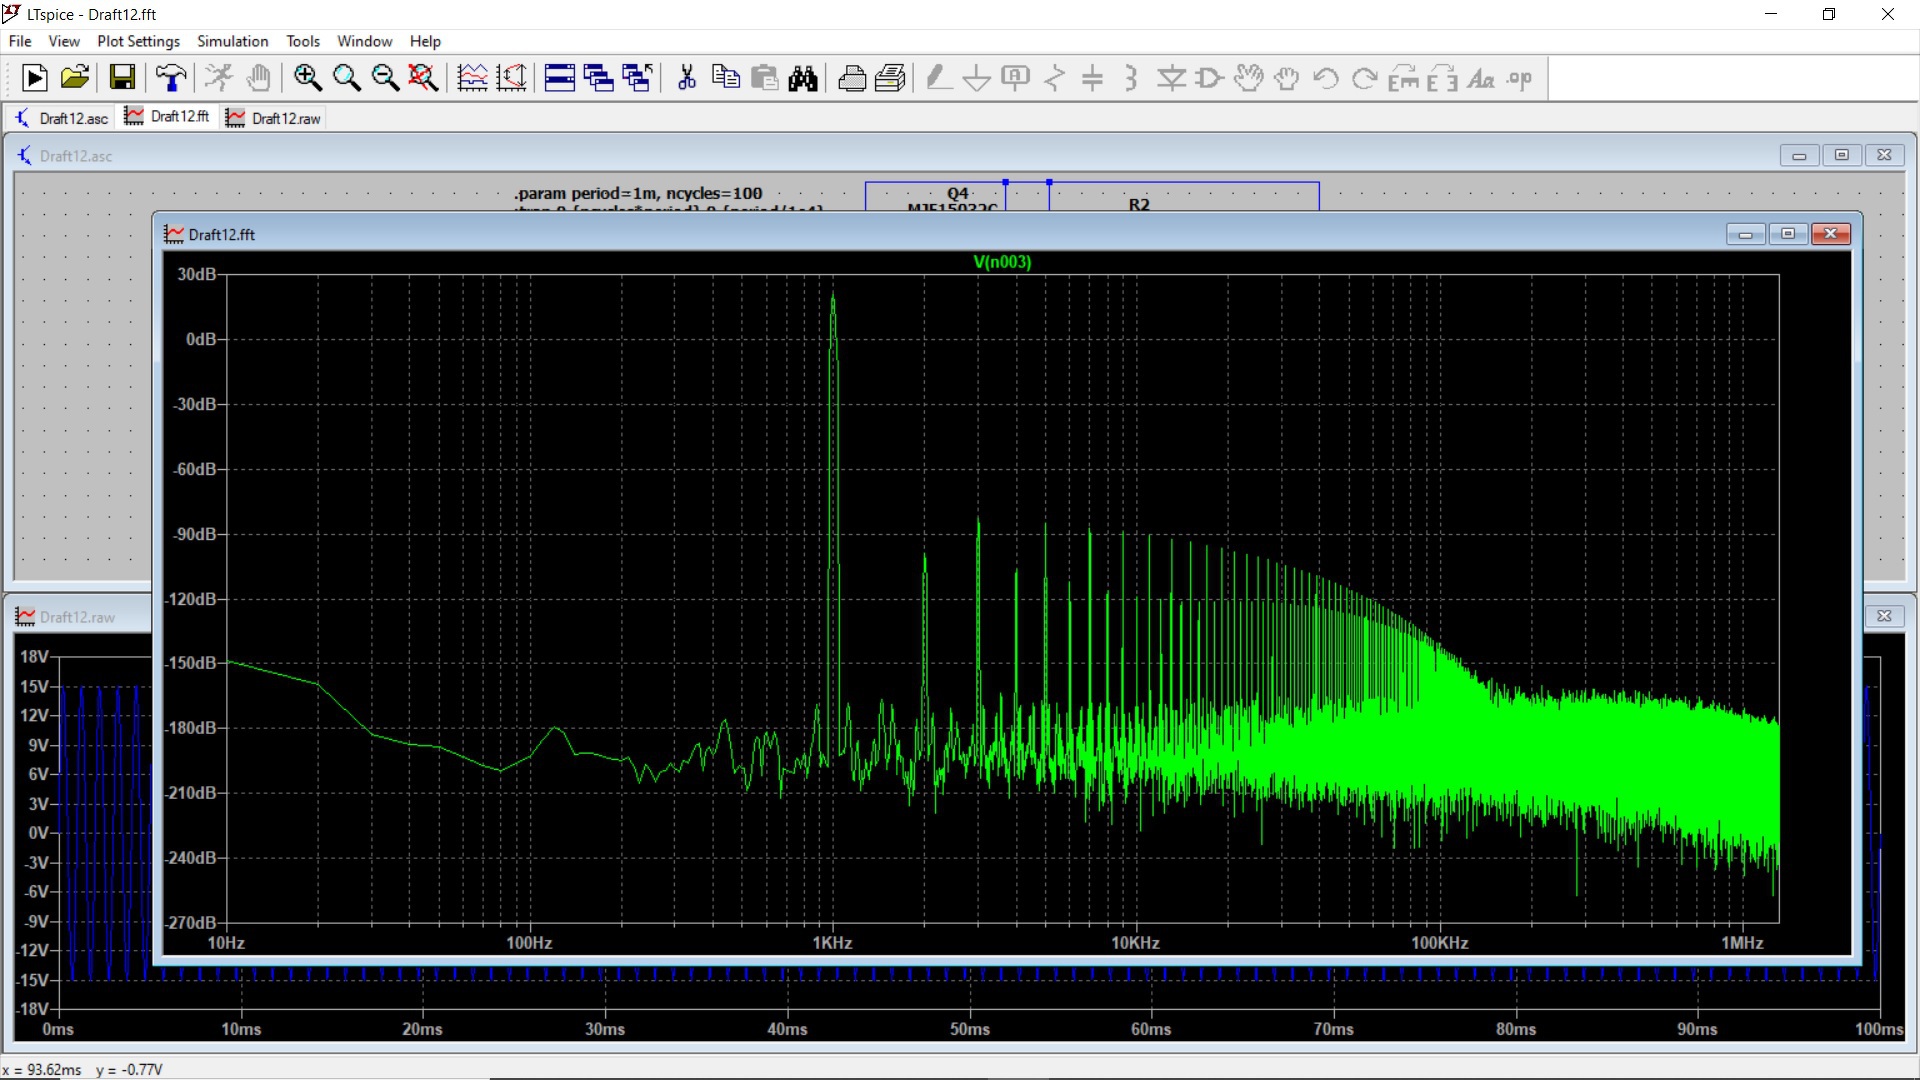
Task: Click the V(n003) trace label
Action: click(x=1001, y=262)
